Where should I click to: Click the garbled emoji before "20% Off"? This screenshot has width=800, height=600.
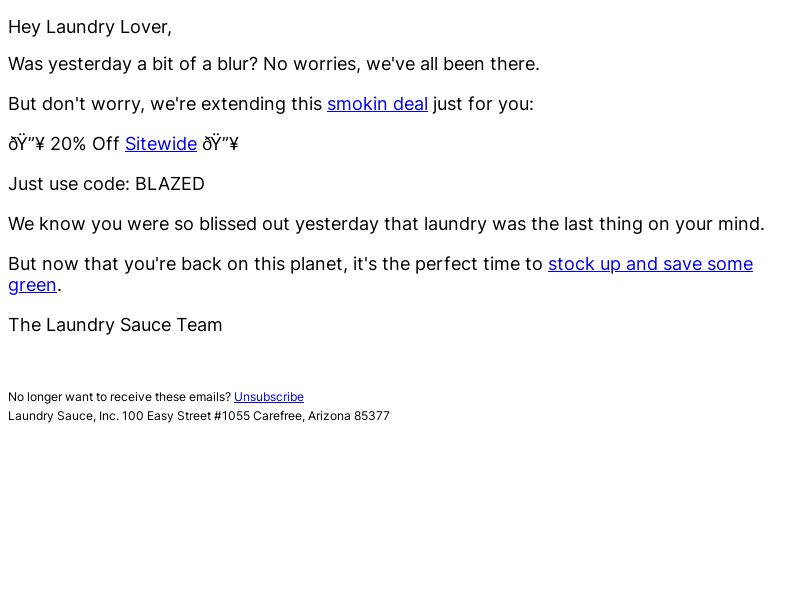(26, 144)
